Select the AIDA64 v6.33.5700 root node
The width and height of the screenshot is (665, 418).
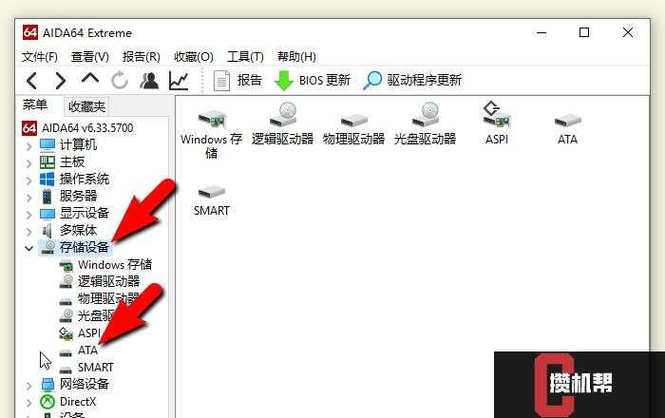click(x=77, y=128)
